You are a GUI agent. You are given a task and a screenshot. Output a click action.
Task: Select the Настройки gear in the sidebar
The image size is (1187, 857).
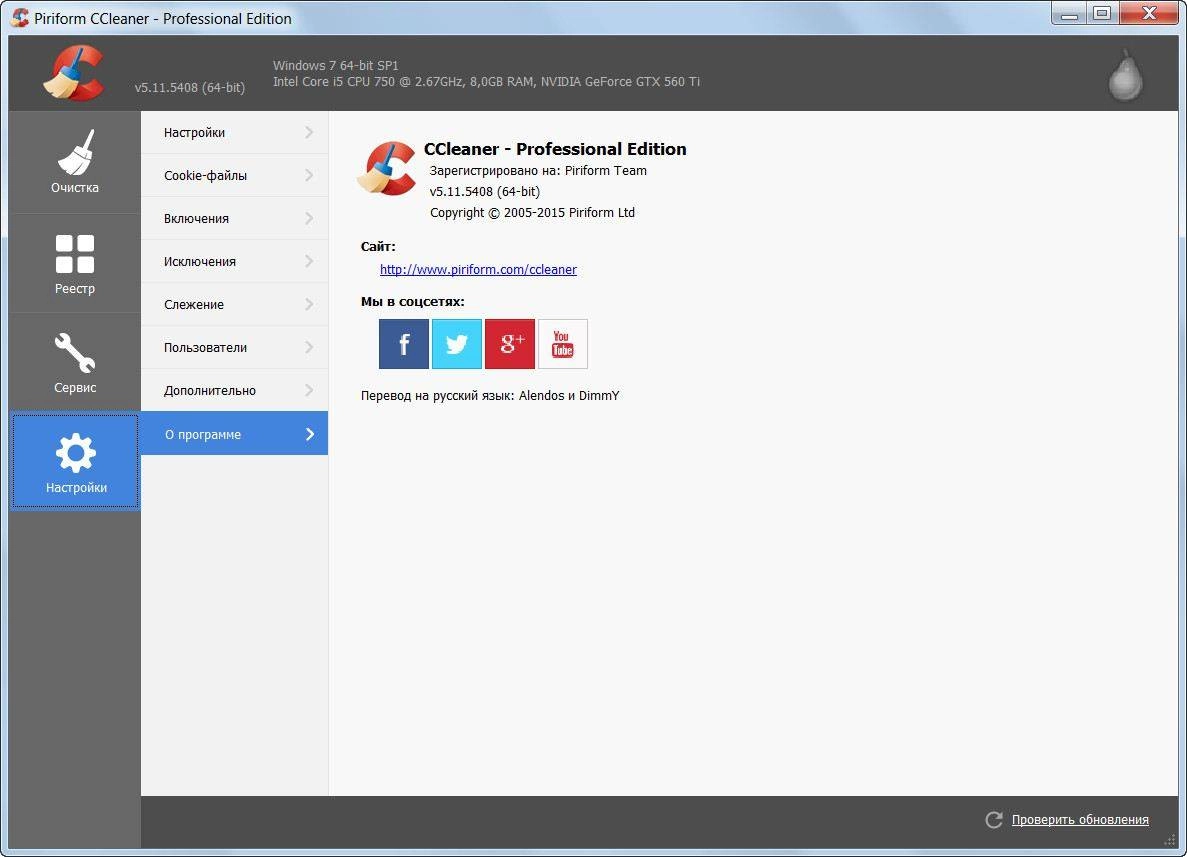[x=75, y=461]
